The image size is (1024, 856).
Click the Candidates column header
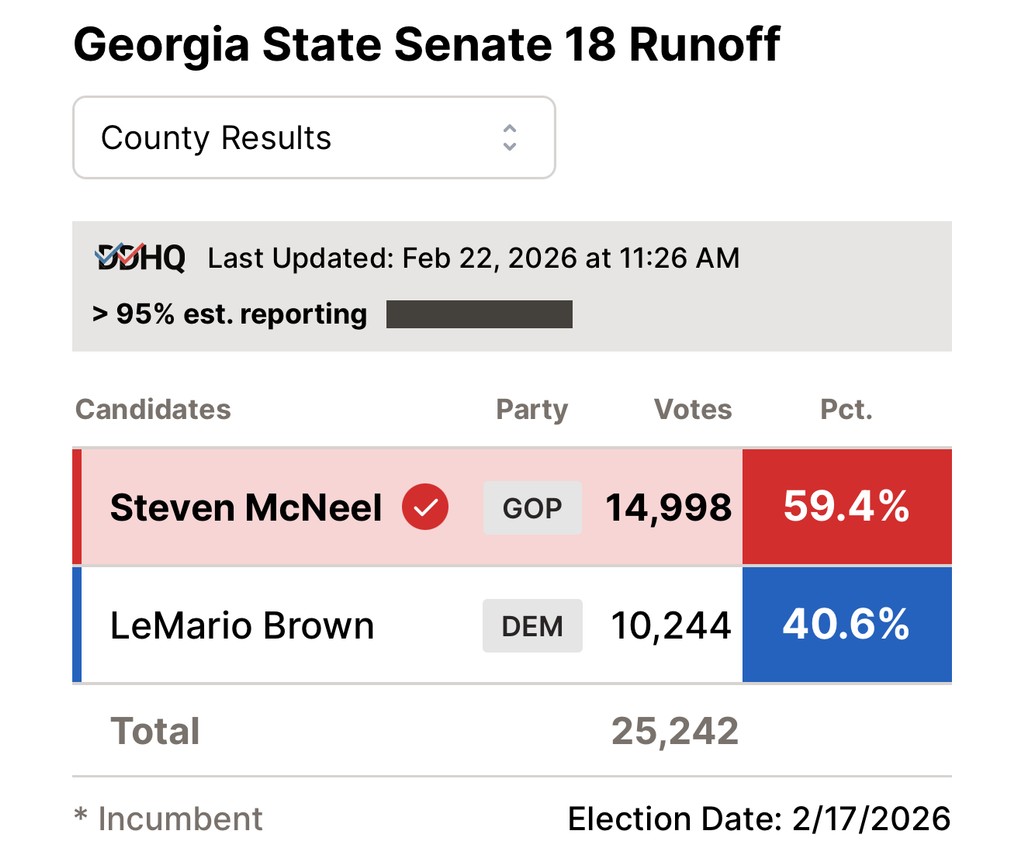(x=153, y=409)
